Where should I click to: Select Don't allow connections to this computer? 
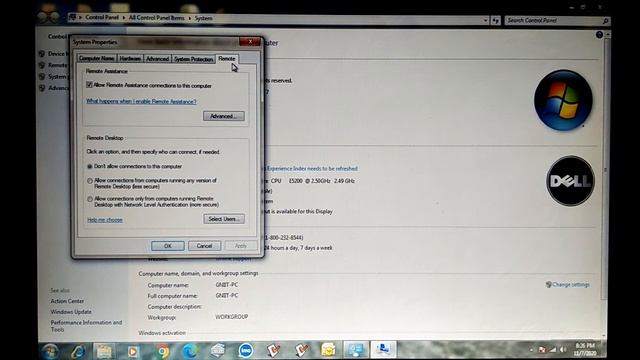click(90, 167)
